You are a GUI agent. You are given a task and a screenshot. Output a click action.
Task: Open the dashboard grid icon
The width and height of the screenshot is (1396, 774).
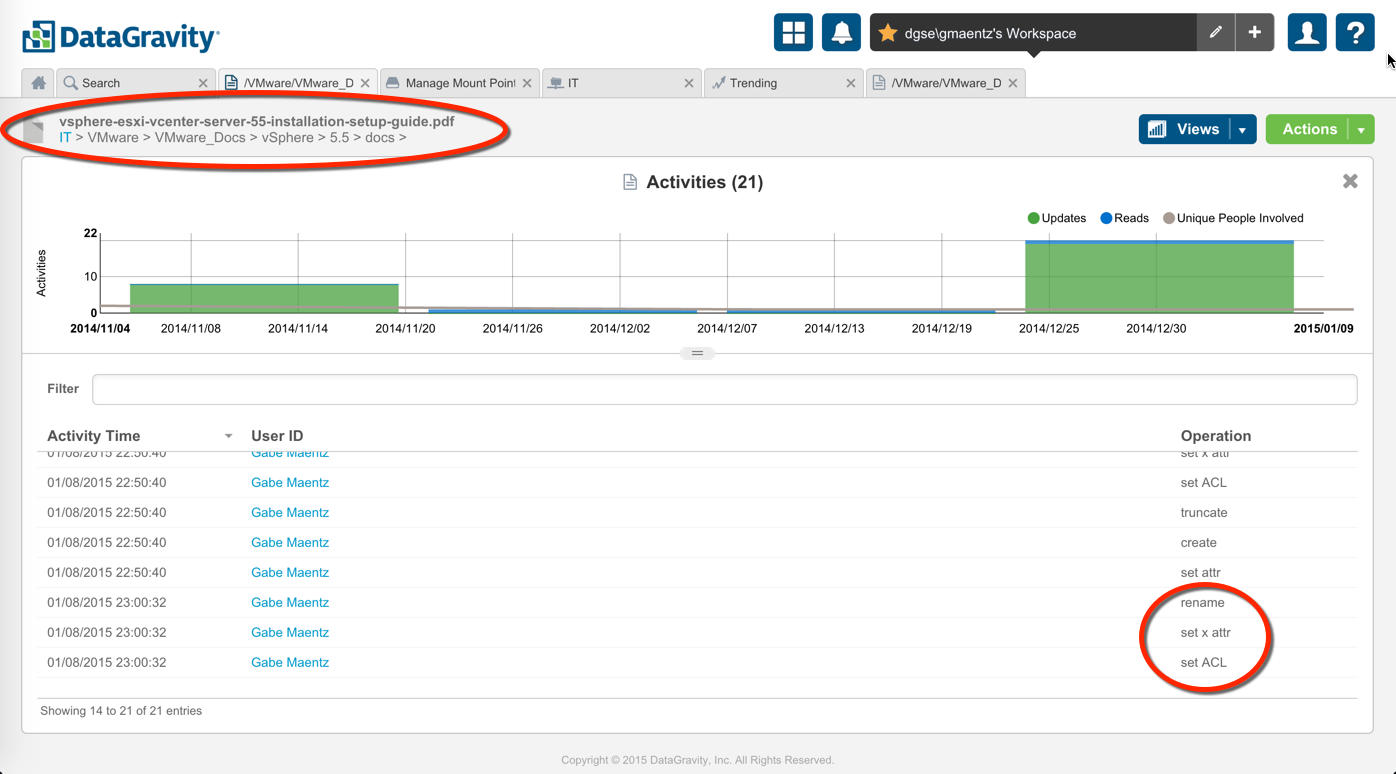pyautogui.click(x=793, y=32)
